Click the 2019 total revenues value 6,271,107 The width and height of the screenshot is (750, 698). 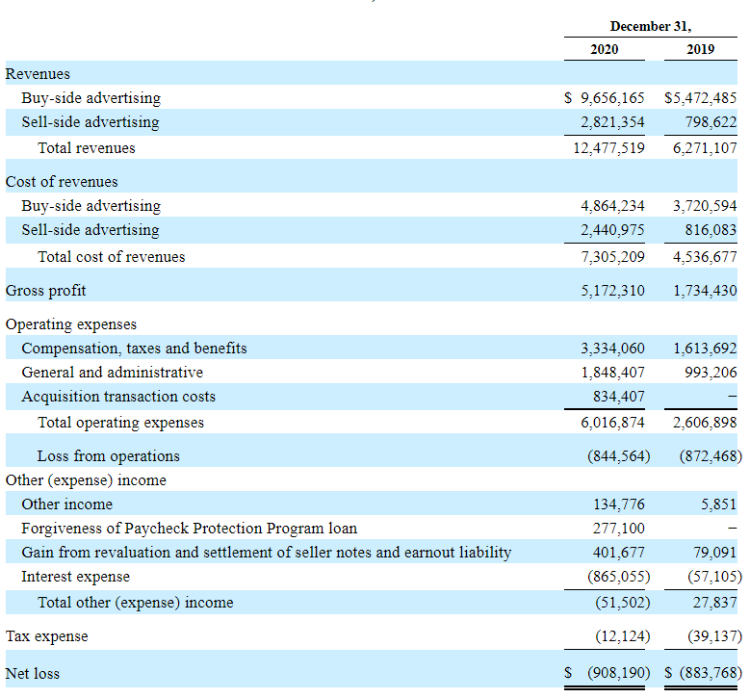click(705, 147)
